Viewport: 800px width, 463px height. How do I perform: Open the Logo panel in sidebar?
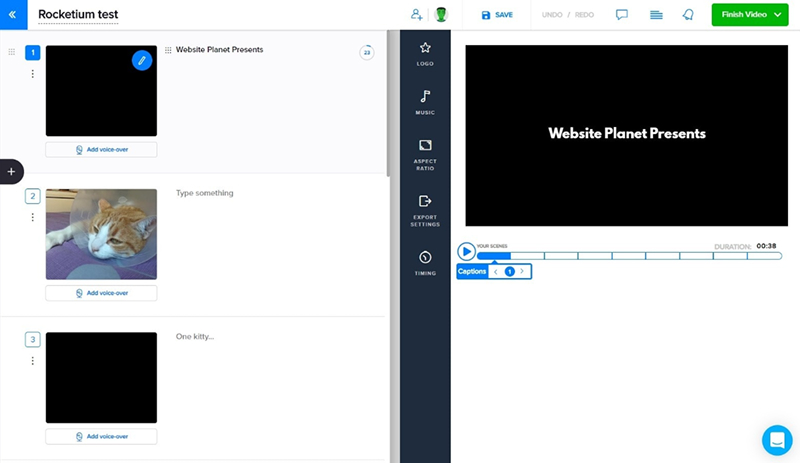tap(425, 54)
